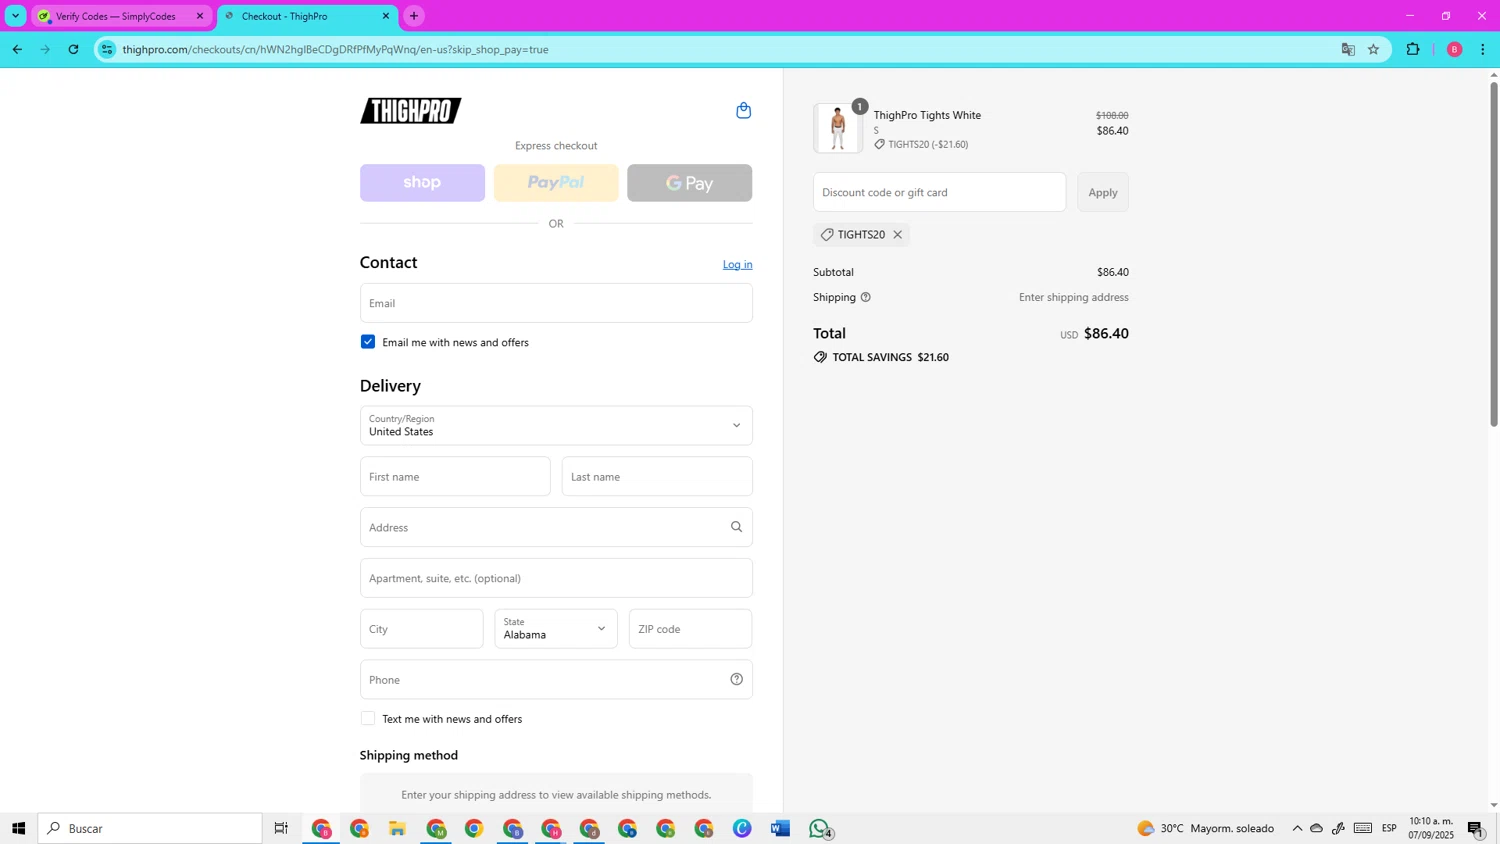View site information icon in address bar
1500x844 pixels.
107,49
